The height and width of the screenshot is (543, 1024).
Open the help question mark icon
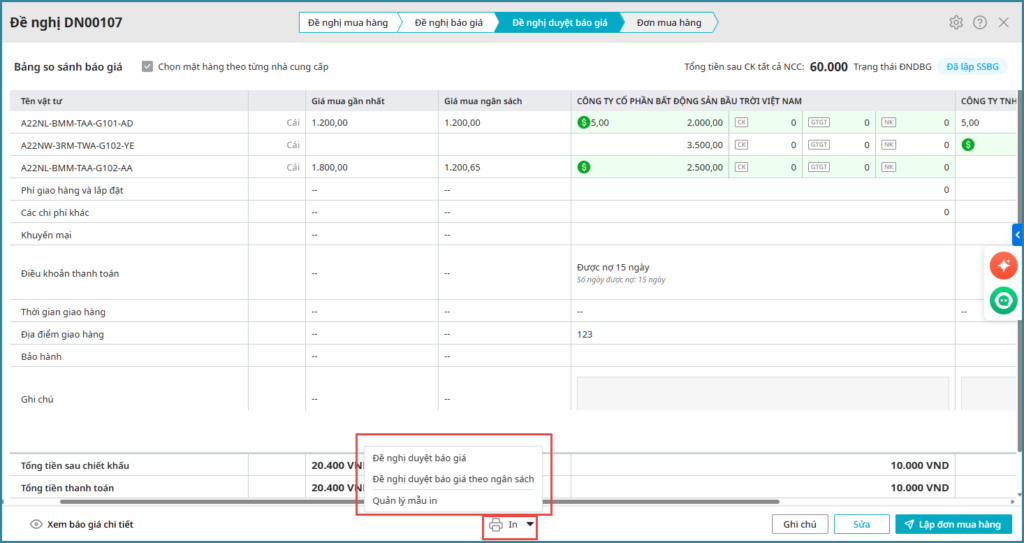pos(980,23)
